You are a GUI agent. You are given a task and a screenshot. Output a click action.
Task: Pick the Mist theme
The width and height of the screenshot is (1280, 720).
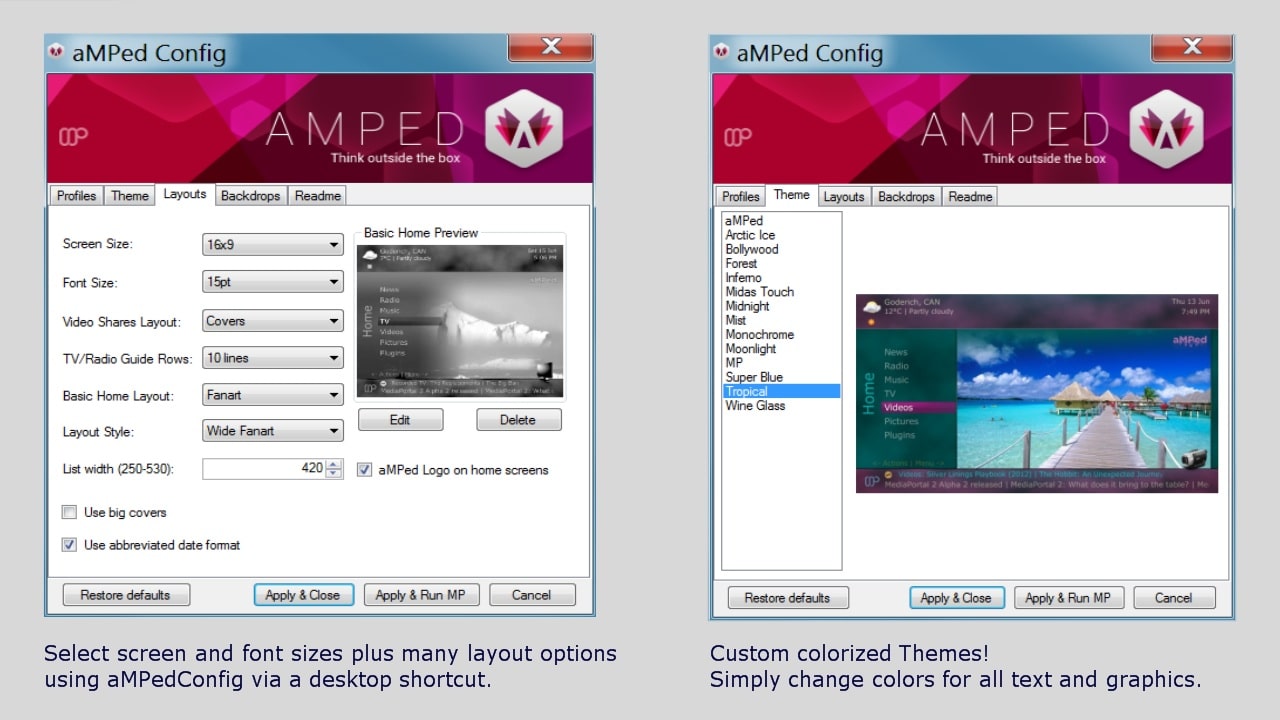(736, 320)
